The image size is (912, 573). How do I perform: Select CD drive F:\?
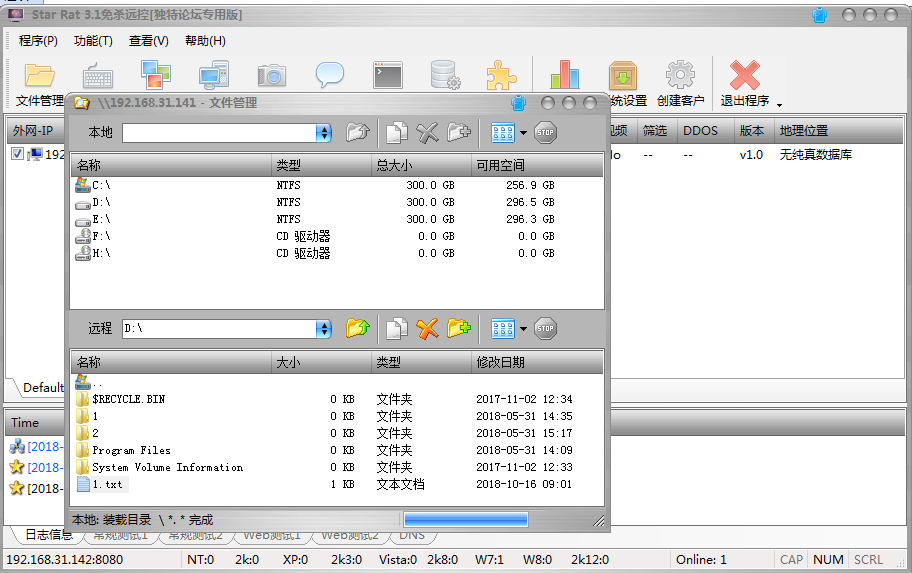pyautogui.click(x=92, y=236)
